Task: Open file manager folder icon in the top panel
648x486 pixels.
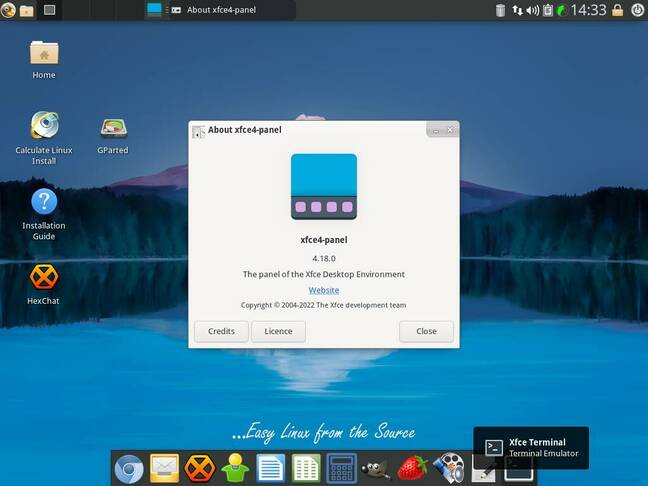Action: click(x=26, y=10)
